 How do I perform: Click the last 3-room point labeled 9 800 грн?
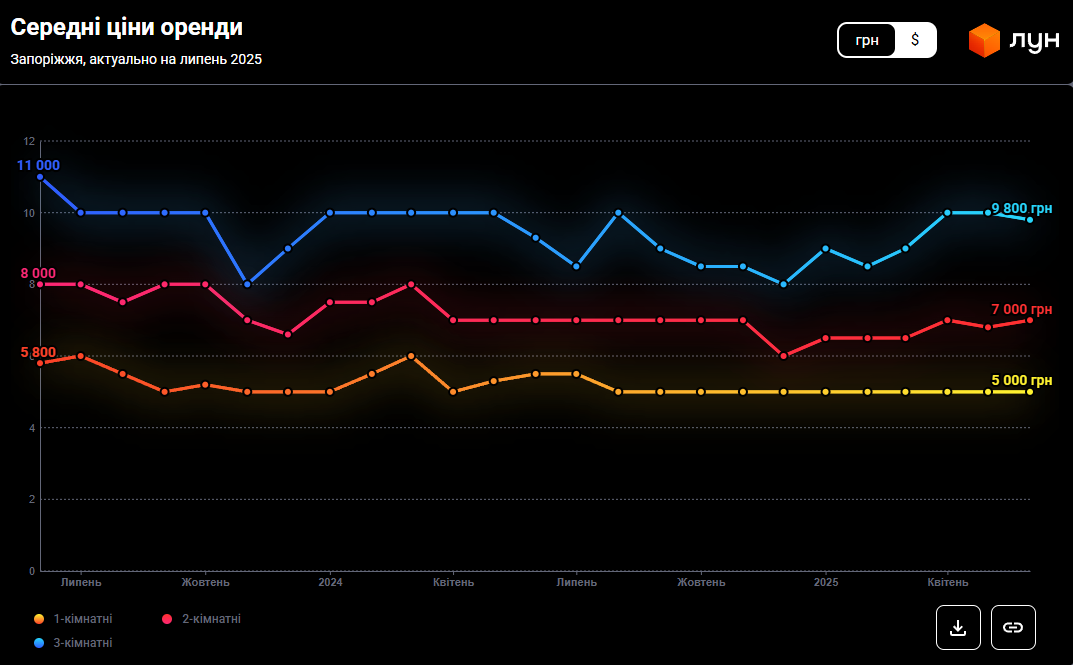click(1030, 219)
